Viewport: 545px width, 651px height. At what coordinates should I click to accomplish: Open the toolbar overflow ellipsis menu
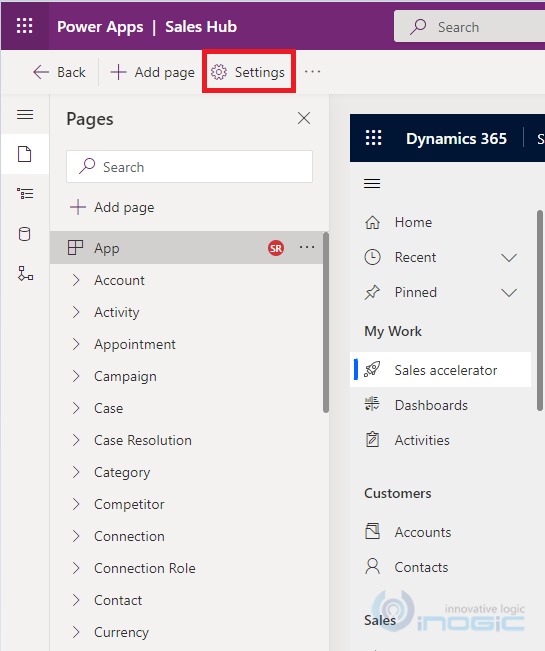pos(312,72)
